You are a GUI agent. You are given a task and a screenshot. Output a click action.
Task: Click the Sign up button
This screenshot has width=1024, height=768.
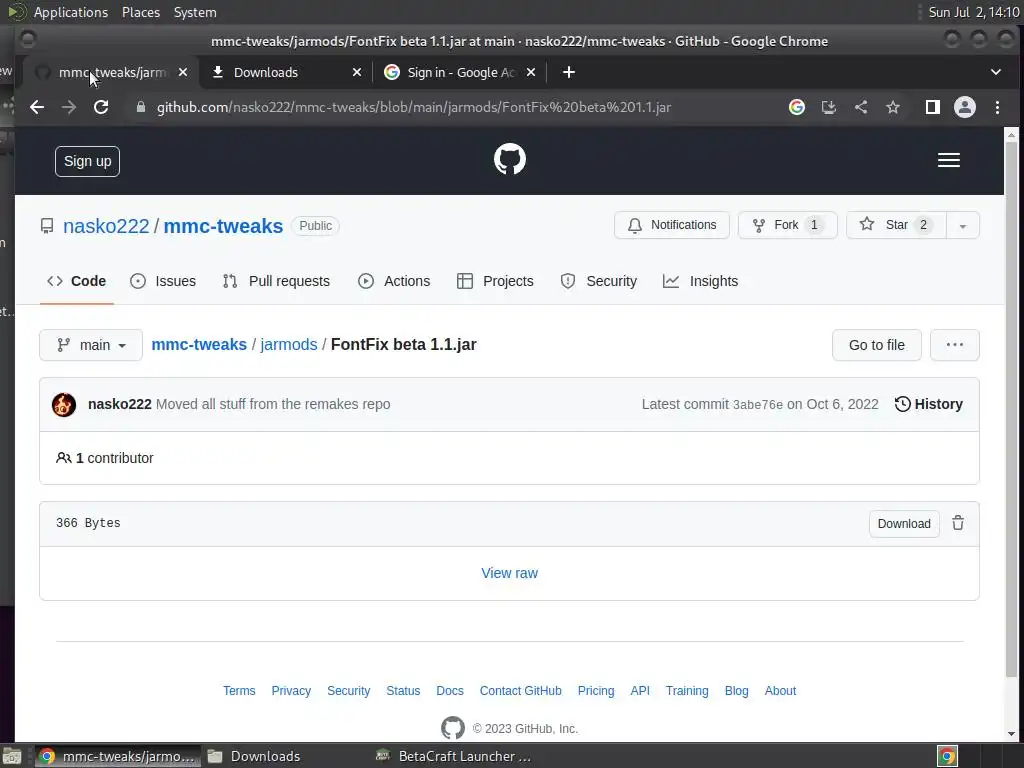click(88, 161)
